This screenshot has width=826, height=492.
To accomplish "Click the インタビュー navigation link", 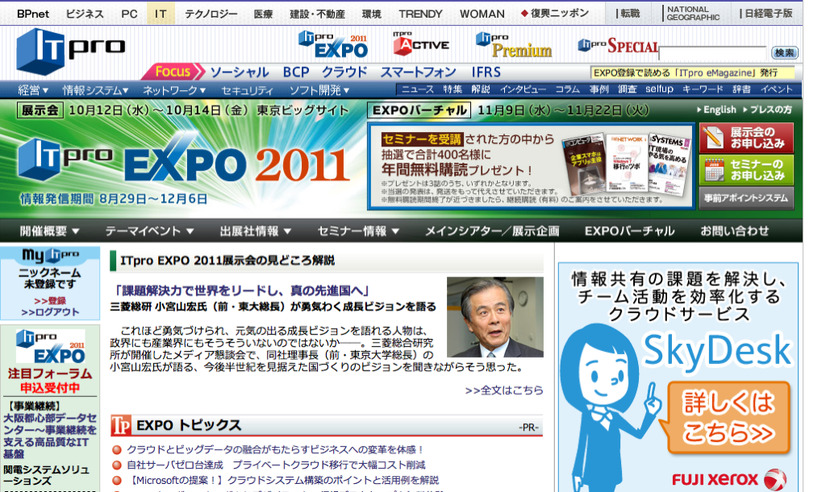I will pyautogui.click(x=523, y=90).
